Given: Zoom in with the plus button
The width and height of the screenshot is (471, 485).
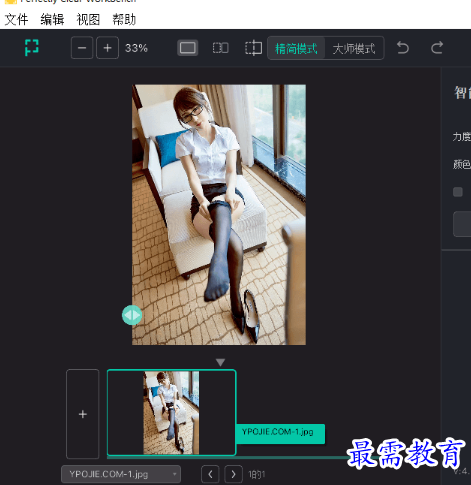Looking at the screenshot, I should pyautogui.click(x=107, y=48).
